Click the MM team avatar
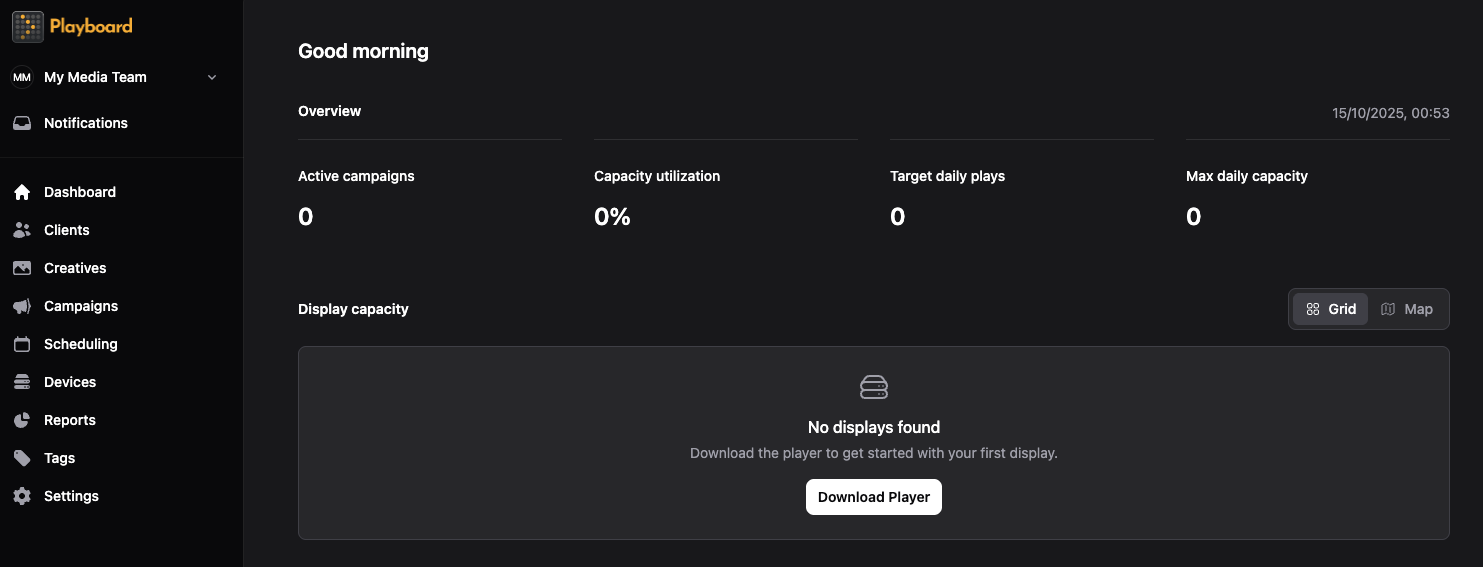 point(22,77)
